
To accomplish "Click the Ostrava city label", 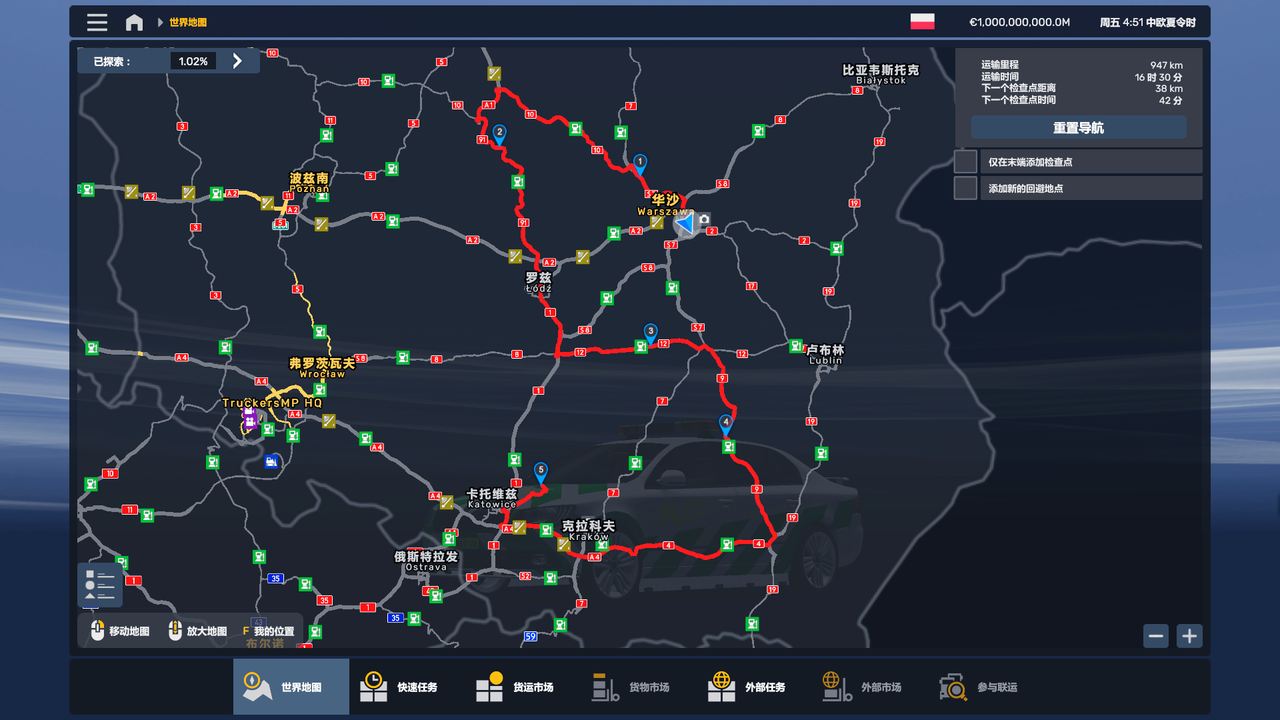I will tap(426, 561).
